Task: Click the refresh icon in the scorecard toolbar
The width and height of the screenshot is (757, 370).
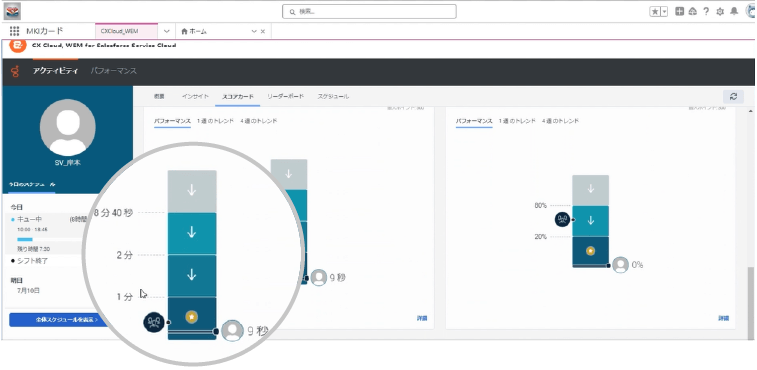Action: (733, 97)
